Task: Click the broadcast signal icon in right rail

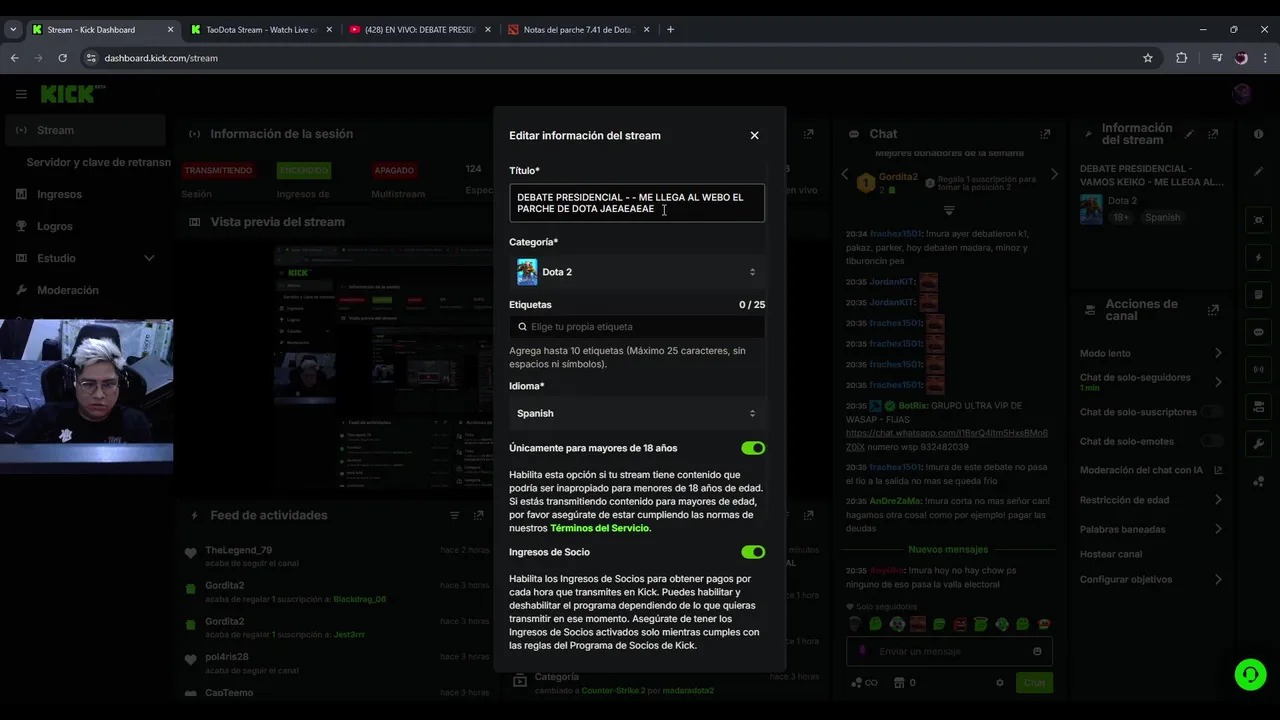Action: [1258, 369]
